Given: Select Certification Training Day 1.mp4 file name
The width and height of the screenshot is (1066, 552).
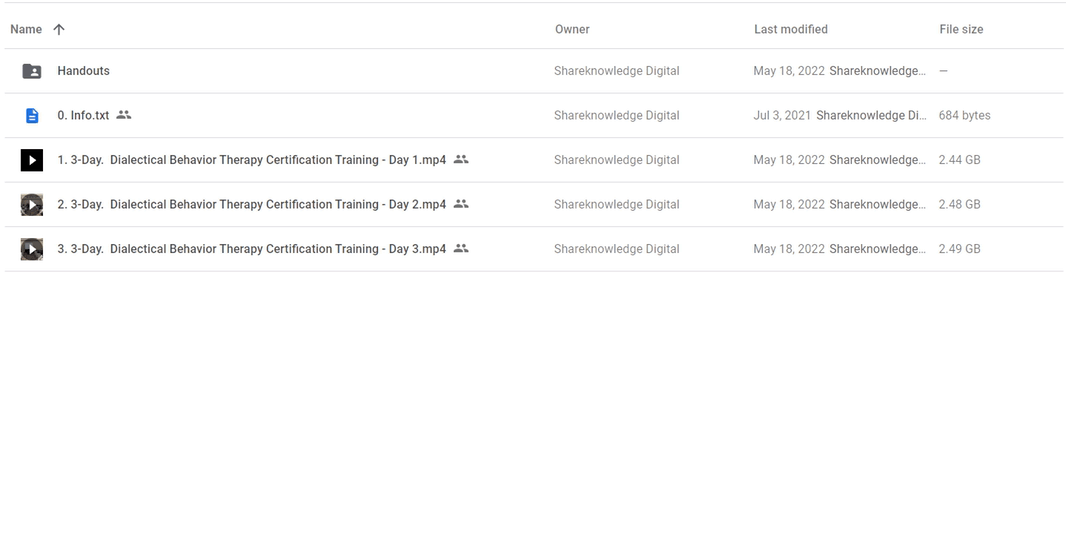Looking at the screenshot, I should 252,160.
